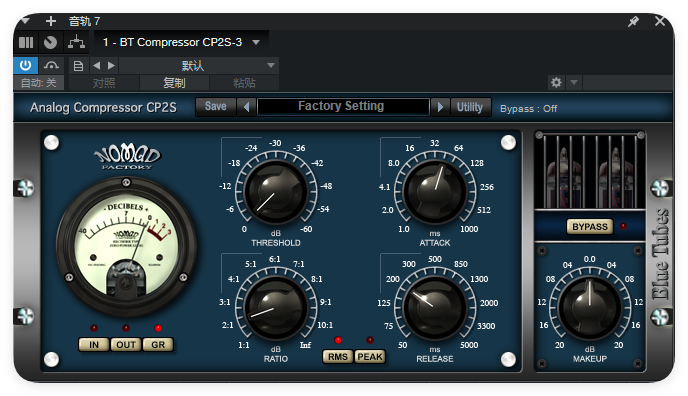Click the 1000 mark on ATTACK scale

pyautogui.click(x=469, y=229)
